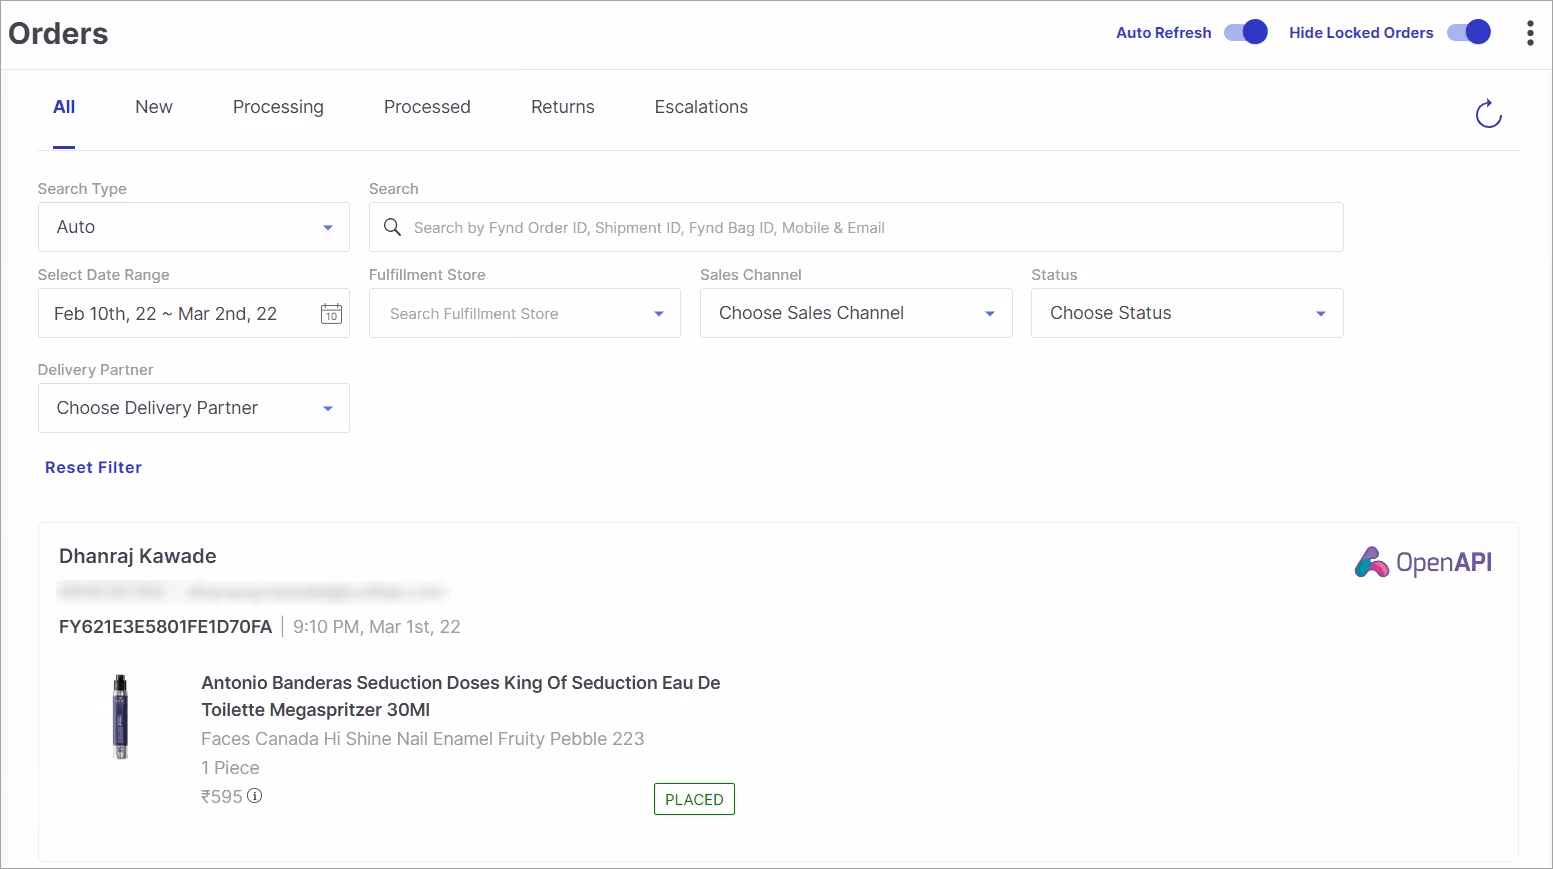Switch to the New tab
Image resolution: width=1553 pixels, height=869 pixels.
(153, 107)
